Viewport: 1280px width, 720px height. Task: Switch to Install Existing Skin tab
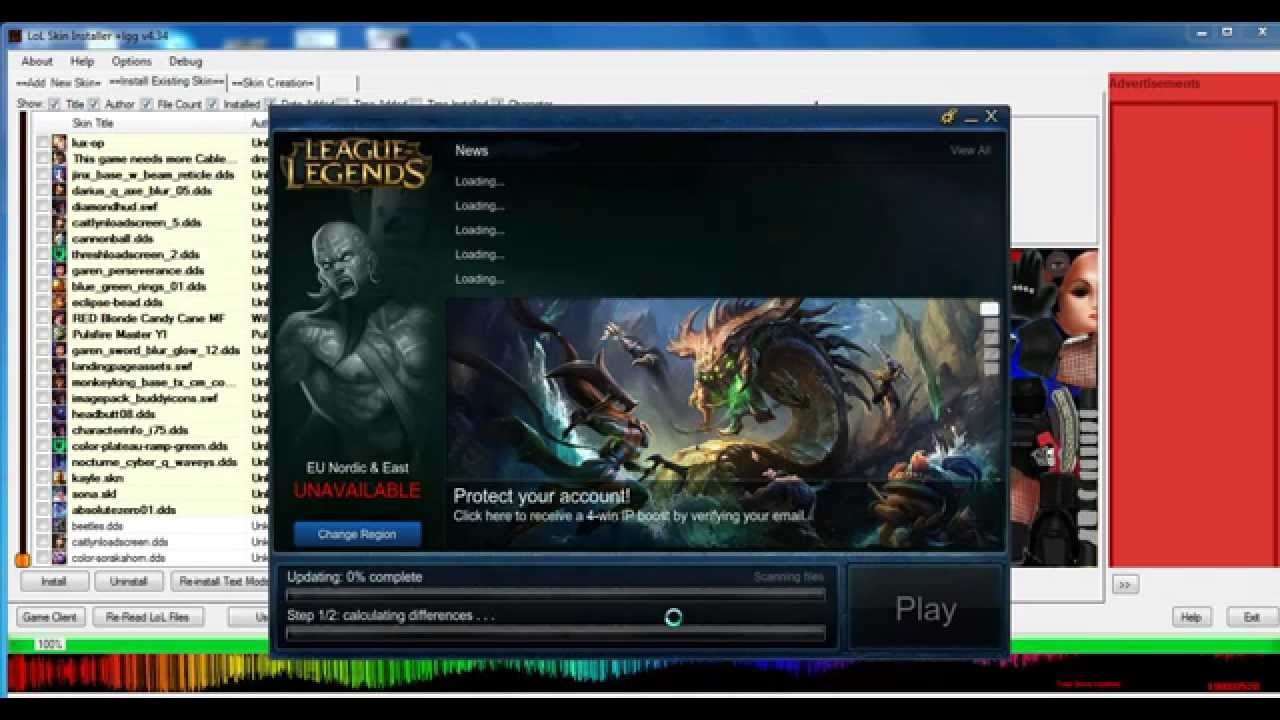click(x=167, y=82)
